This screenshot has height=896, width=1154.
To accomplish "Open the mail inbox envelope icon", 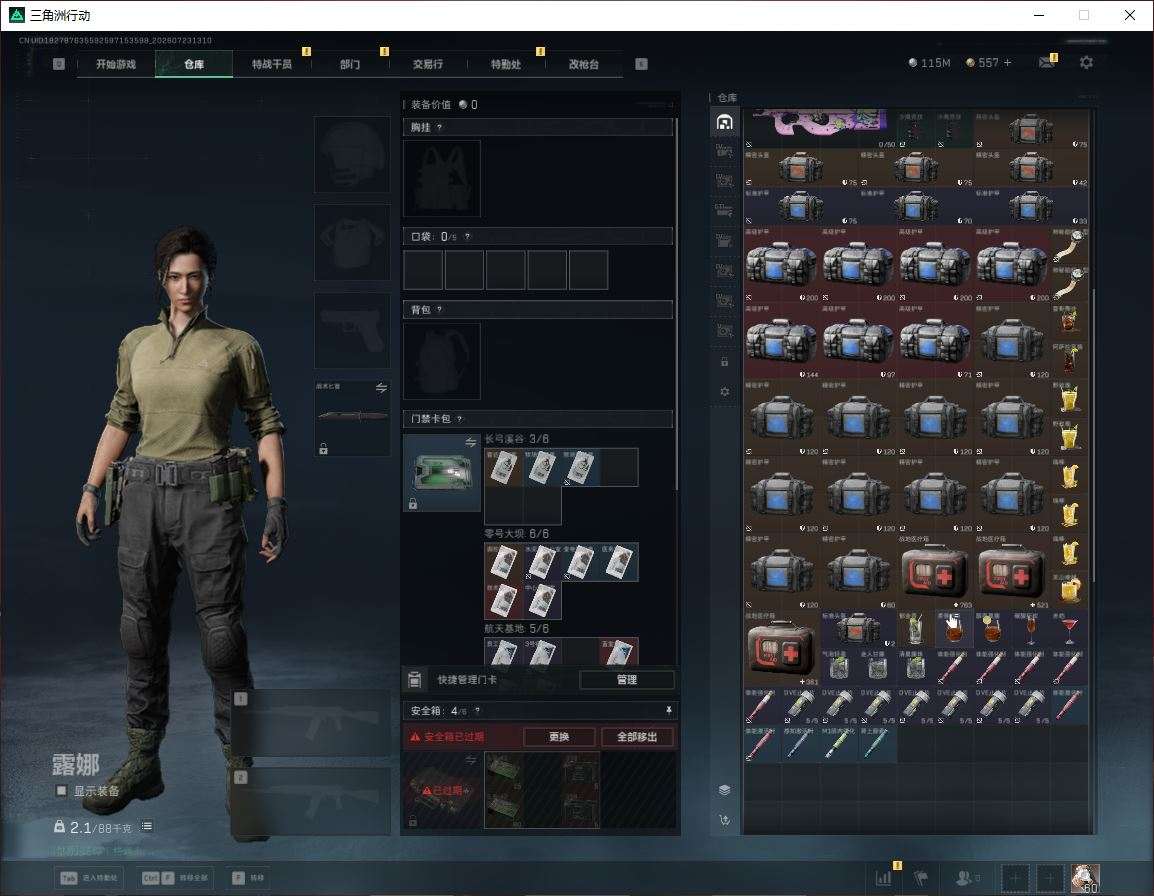I will [1047, 63].
